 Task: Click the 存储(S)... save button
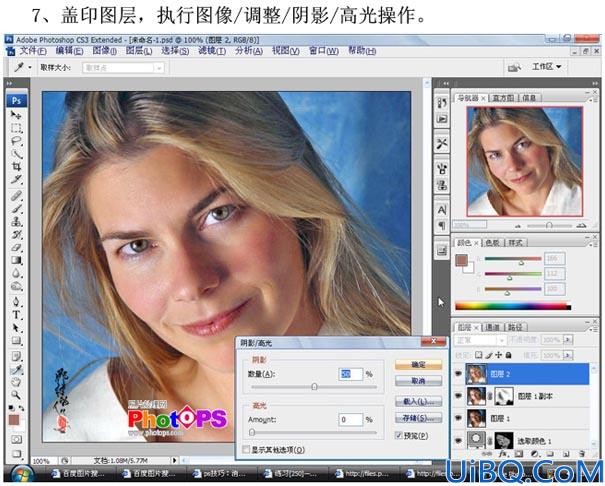pyautogui.click(x=418, y=418)
